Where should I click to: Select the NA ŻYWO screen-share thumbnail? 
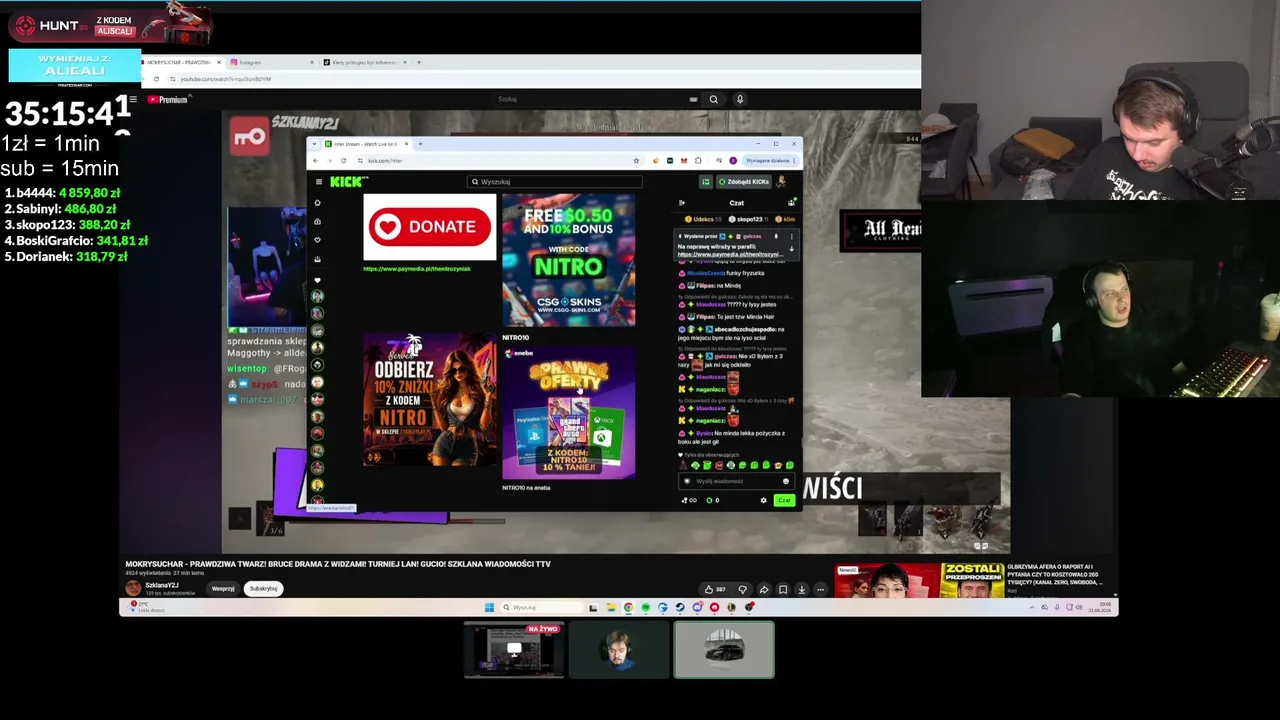tap(514, 650)
